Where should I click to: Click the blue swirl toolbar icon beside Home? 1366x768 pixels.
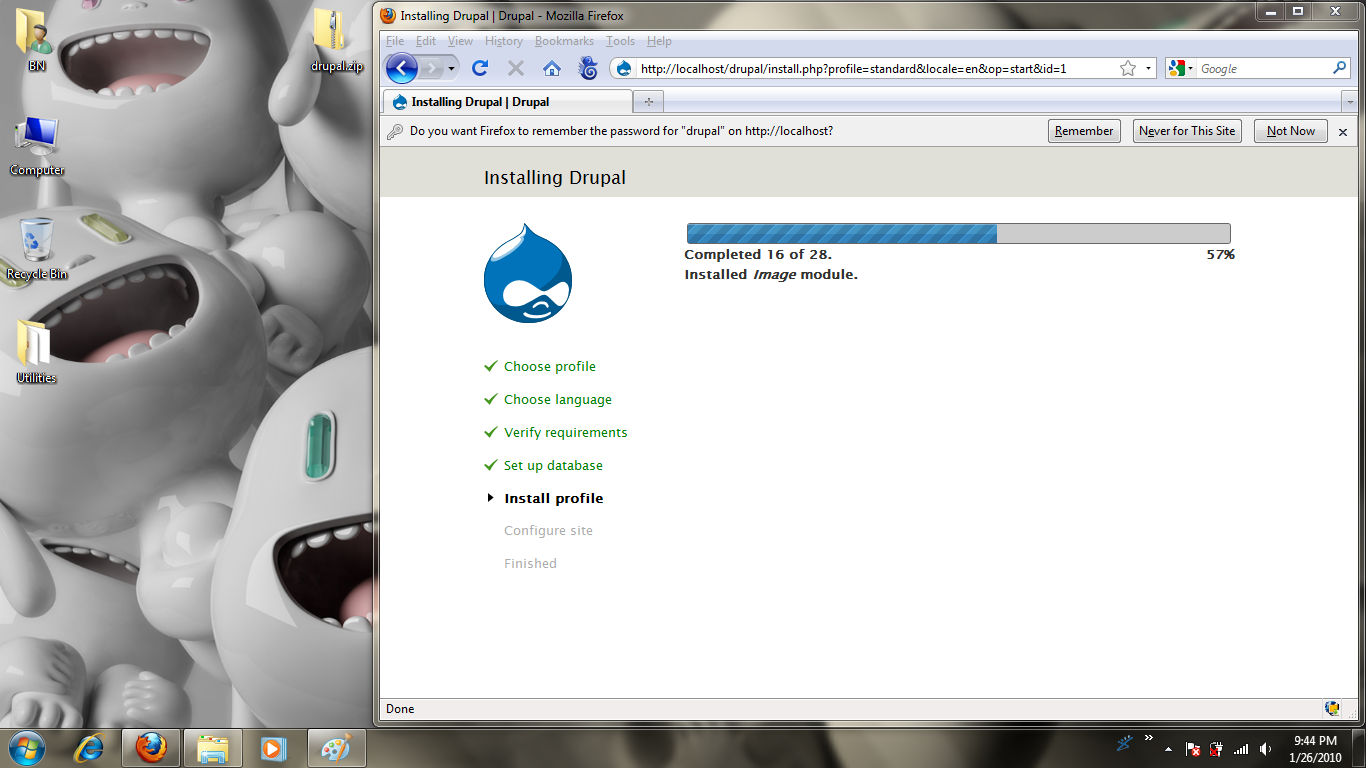588,68
